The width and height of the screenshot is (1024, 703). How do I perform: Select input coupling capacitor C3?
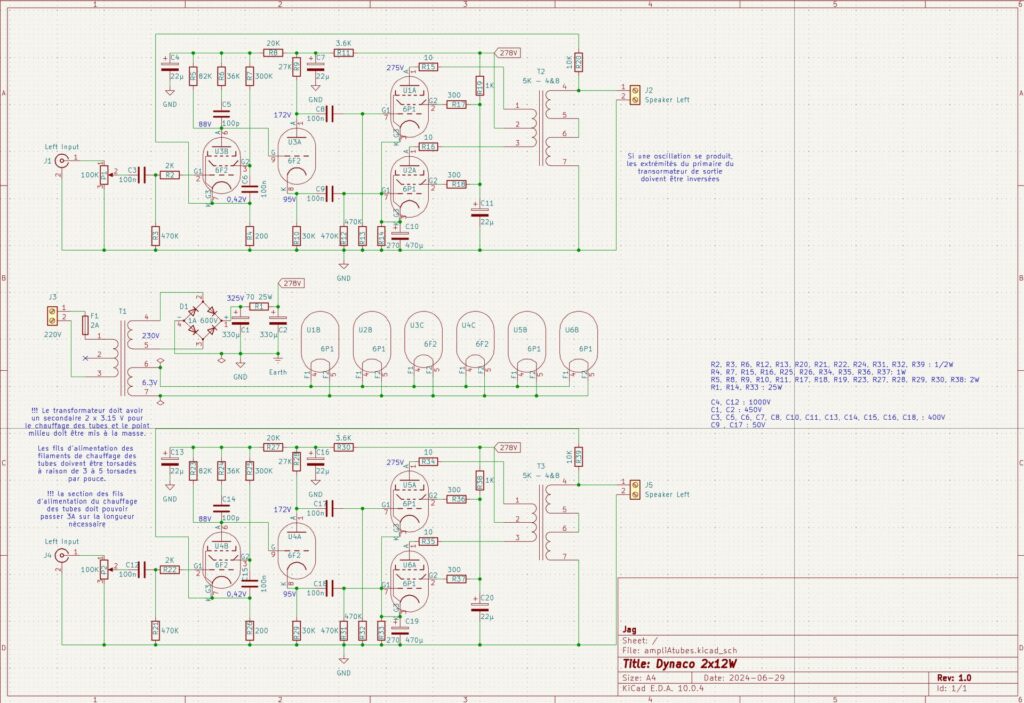140,174
